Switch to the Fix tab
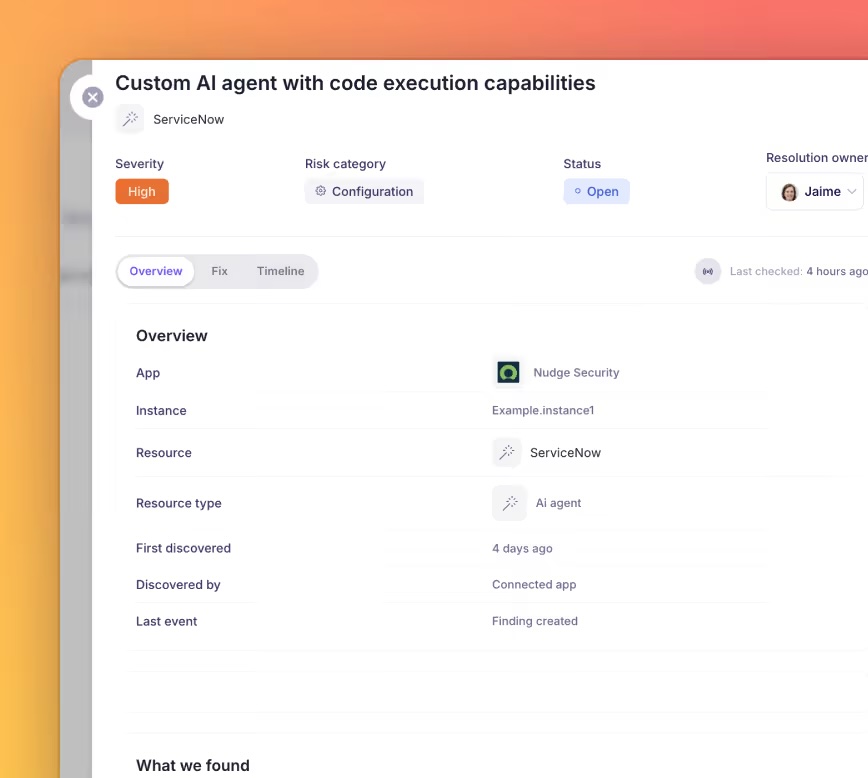868x778 pixels. pos(219,271)
